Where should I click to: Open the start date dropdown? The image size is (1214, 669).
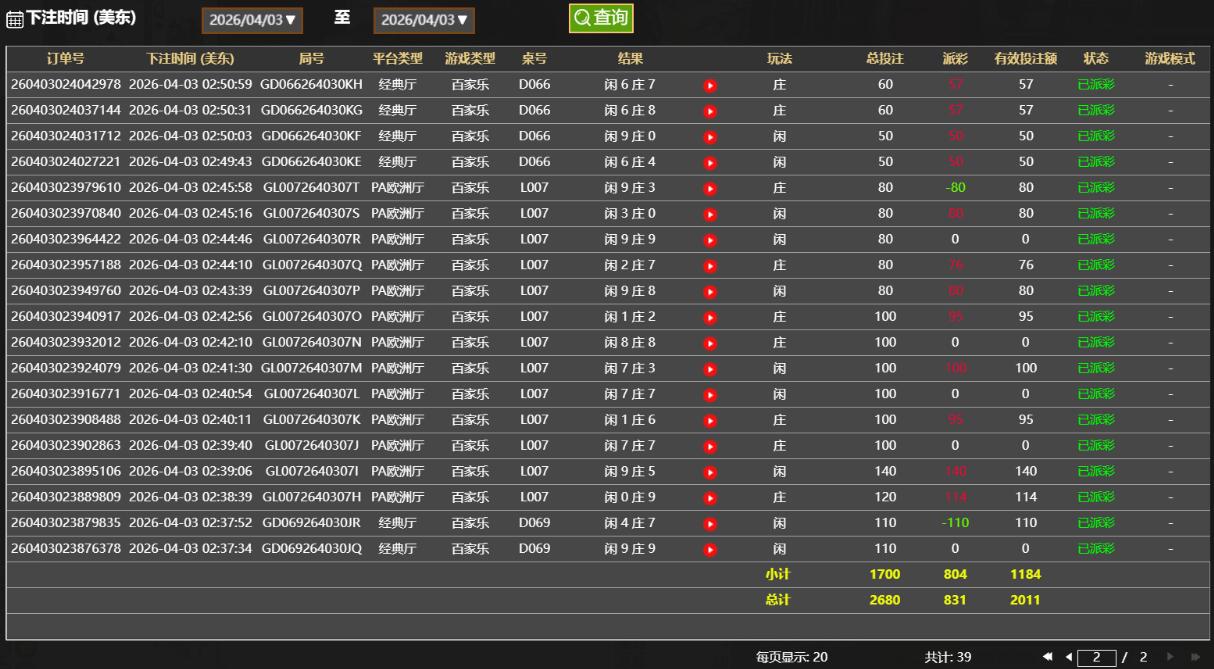tap(252, 20)
